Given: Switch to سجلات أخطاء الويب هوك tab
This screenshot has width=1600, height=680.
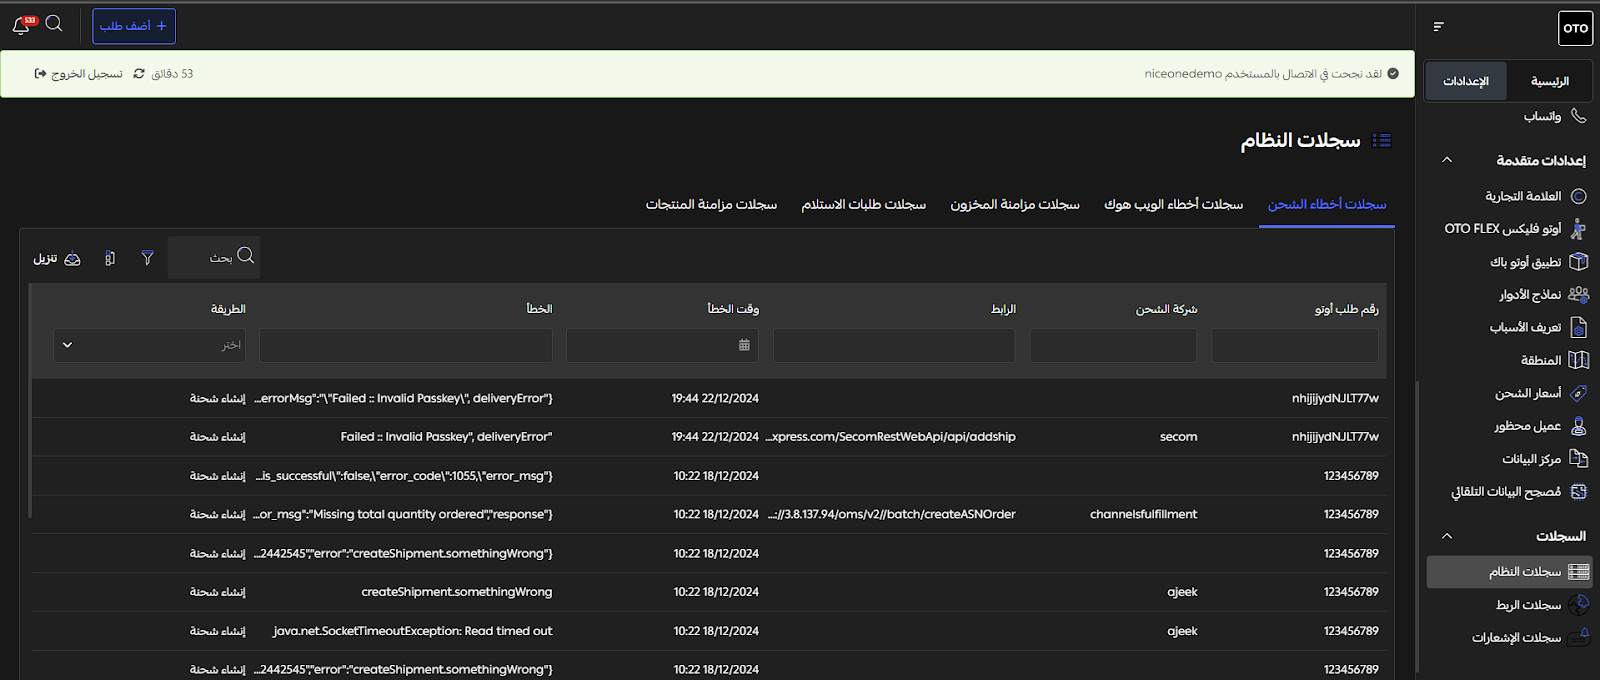Looking at the screenshot, I should point(1173,204).
